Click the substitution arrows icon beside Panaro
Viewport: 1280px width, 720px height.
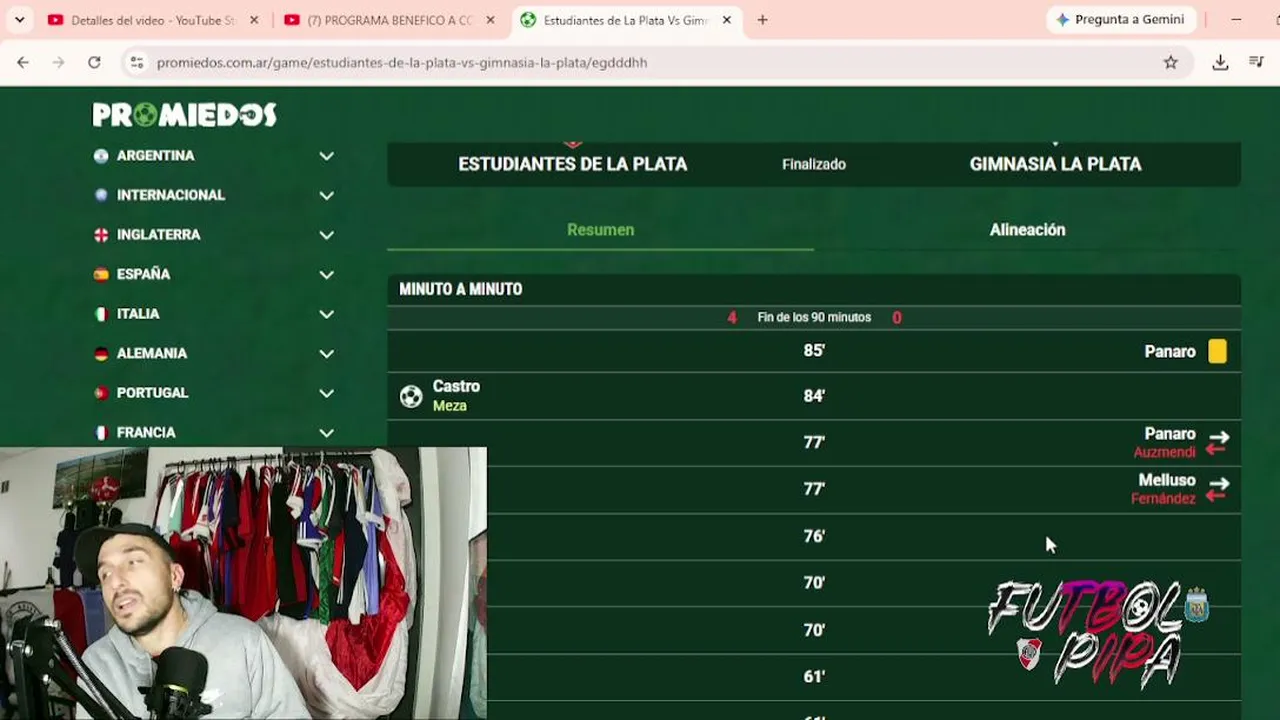pos(1217,443)
